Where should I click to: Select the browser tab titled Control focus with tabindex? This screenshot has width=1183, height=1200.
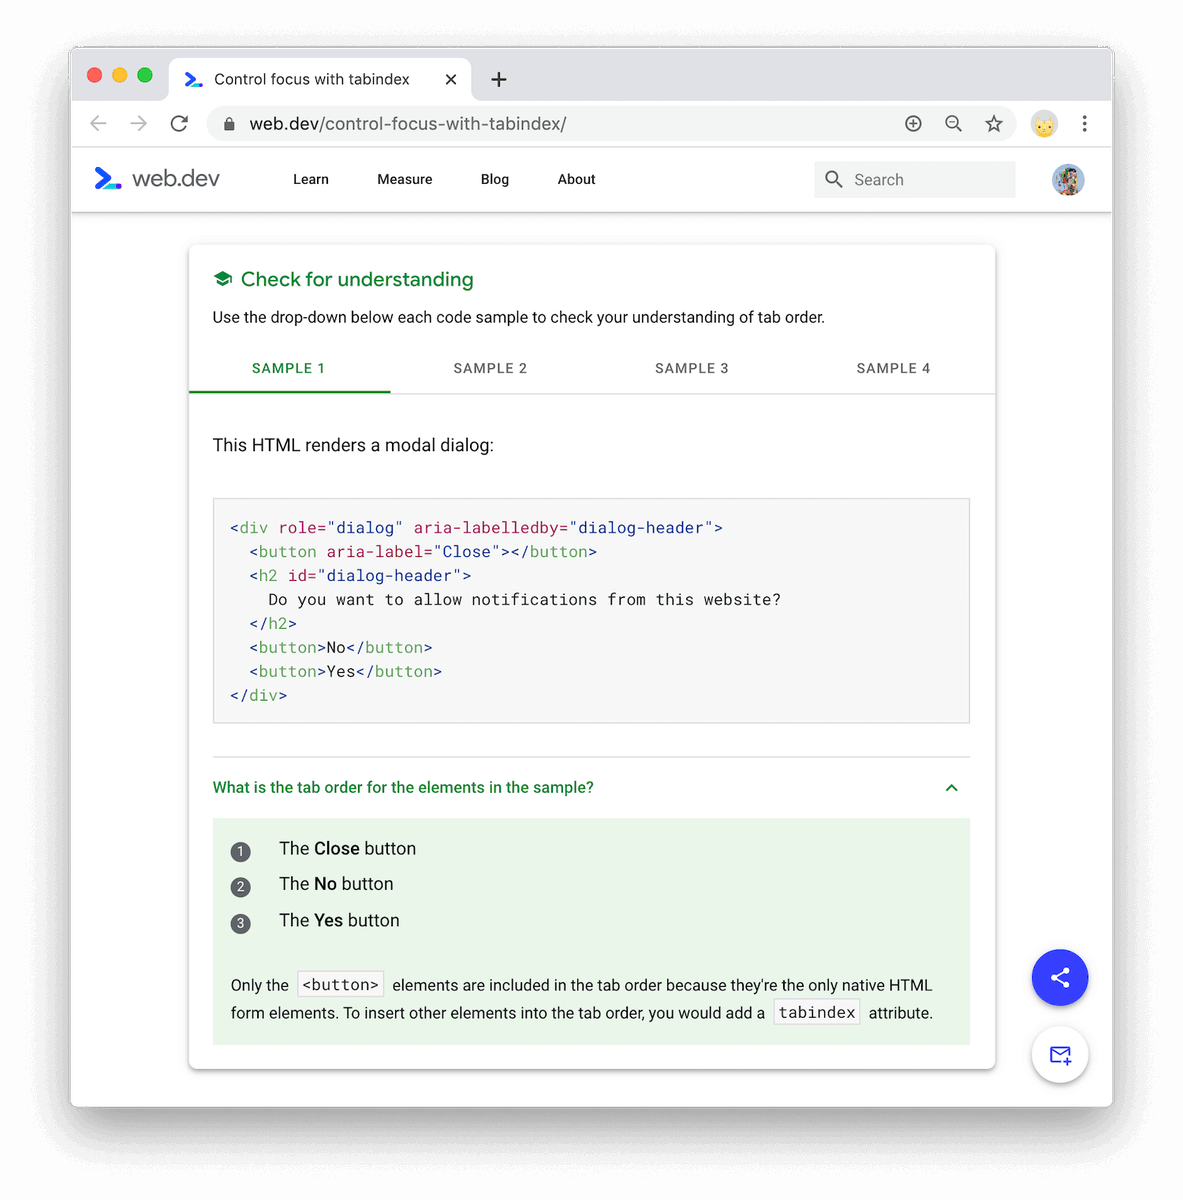tap(320, 79)
